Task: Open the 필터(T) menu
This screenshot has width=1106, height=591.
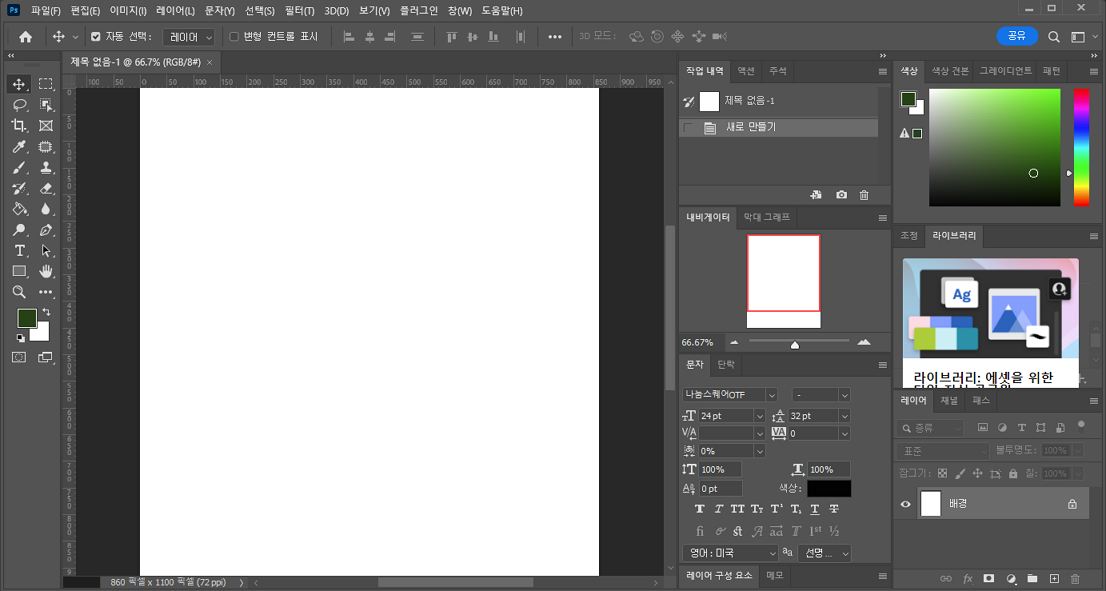Action: [x=300, y=11]
